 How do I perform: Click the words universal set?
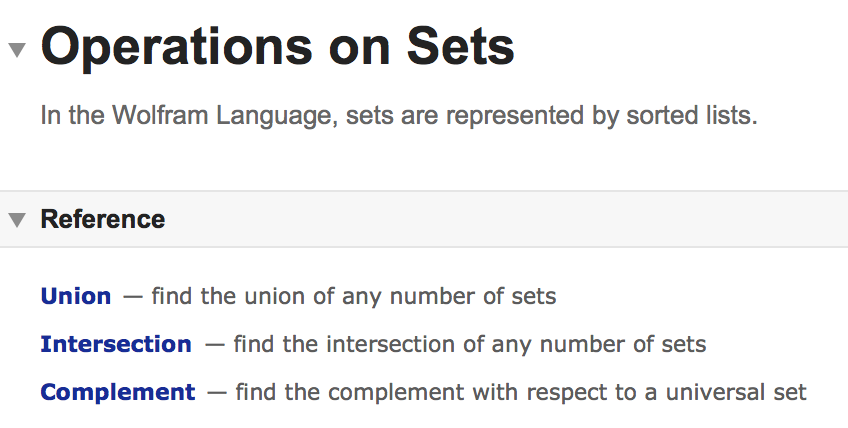point(736,392)
